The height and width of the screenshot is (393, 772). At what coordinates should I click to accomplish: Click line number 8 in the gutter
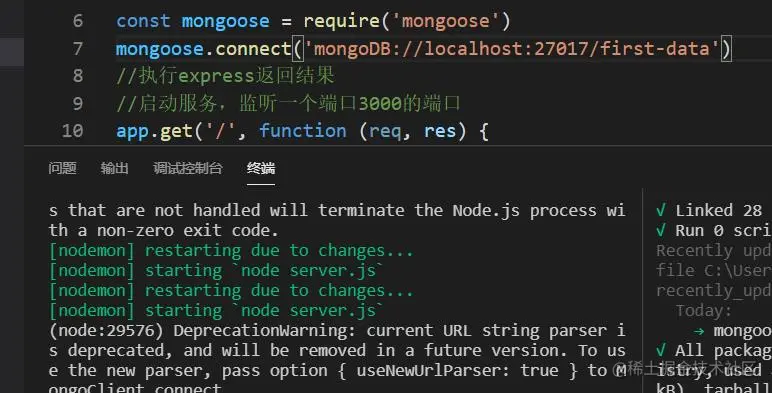click(78, 76)
